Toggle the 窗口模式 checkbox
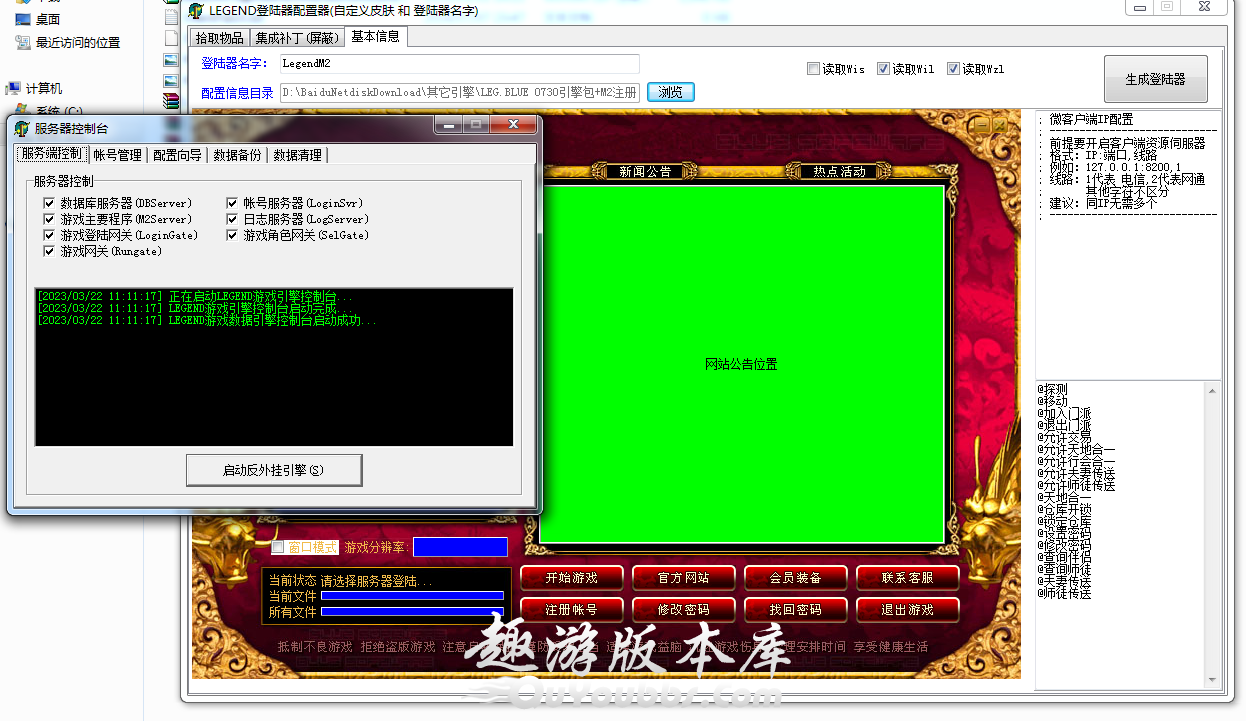The height and width of the screenshot is (721, 1246). click(x=278, y=547)
